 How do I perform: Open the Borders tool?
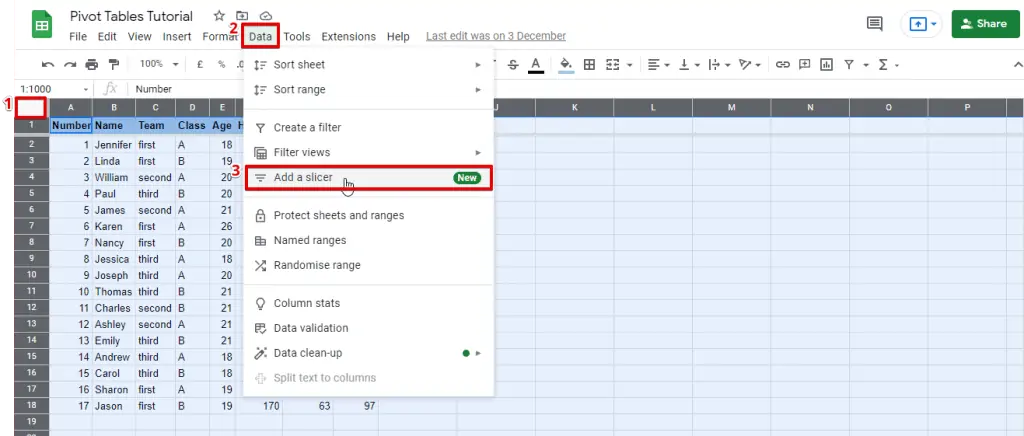pyautogui.click(x=589, y=65)
